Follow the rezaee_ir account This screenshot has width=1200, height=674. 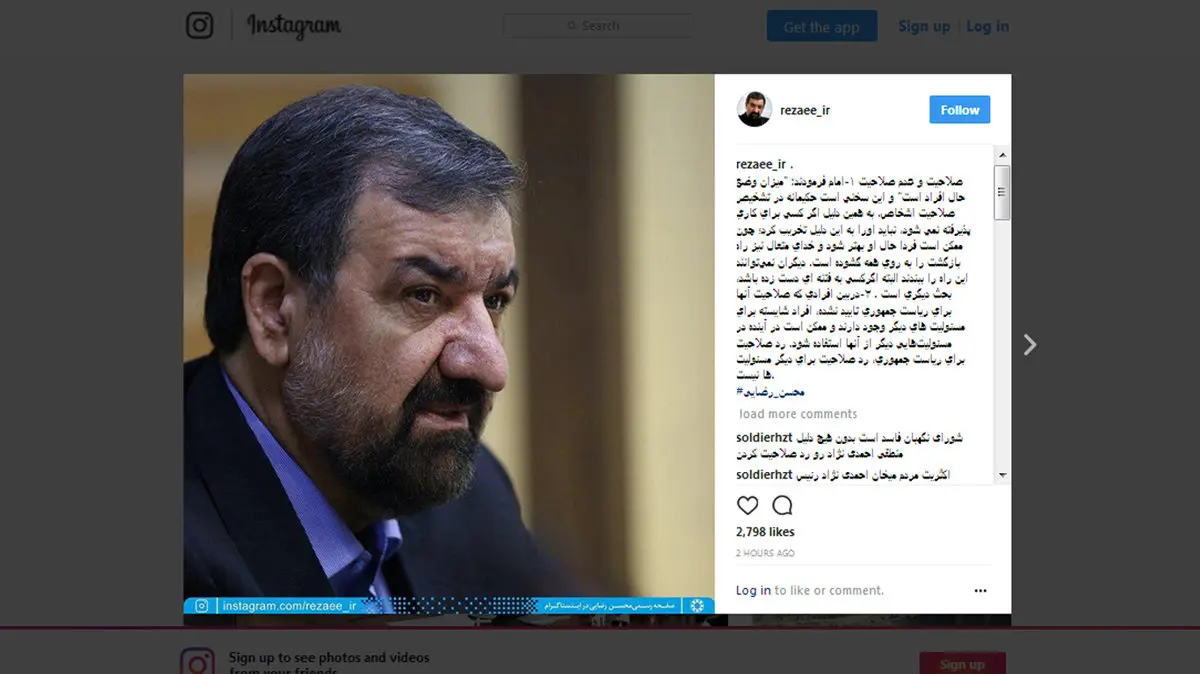click(x=960, y=110)
